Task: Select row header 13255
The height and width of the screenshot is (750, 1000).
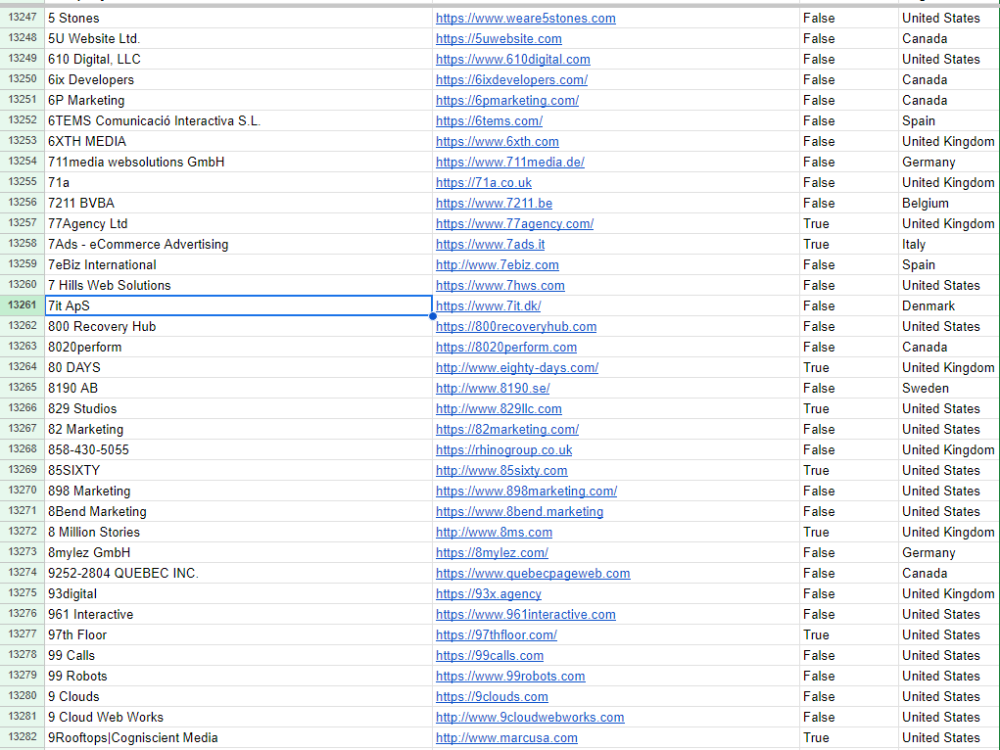Action: click(x=22, y=182)
